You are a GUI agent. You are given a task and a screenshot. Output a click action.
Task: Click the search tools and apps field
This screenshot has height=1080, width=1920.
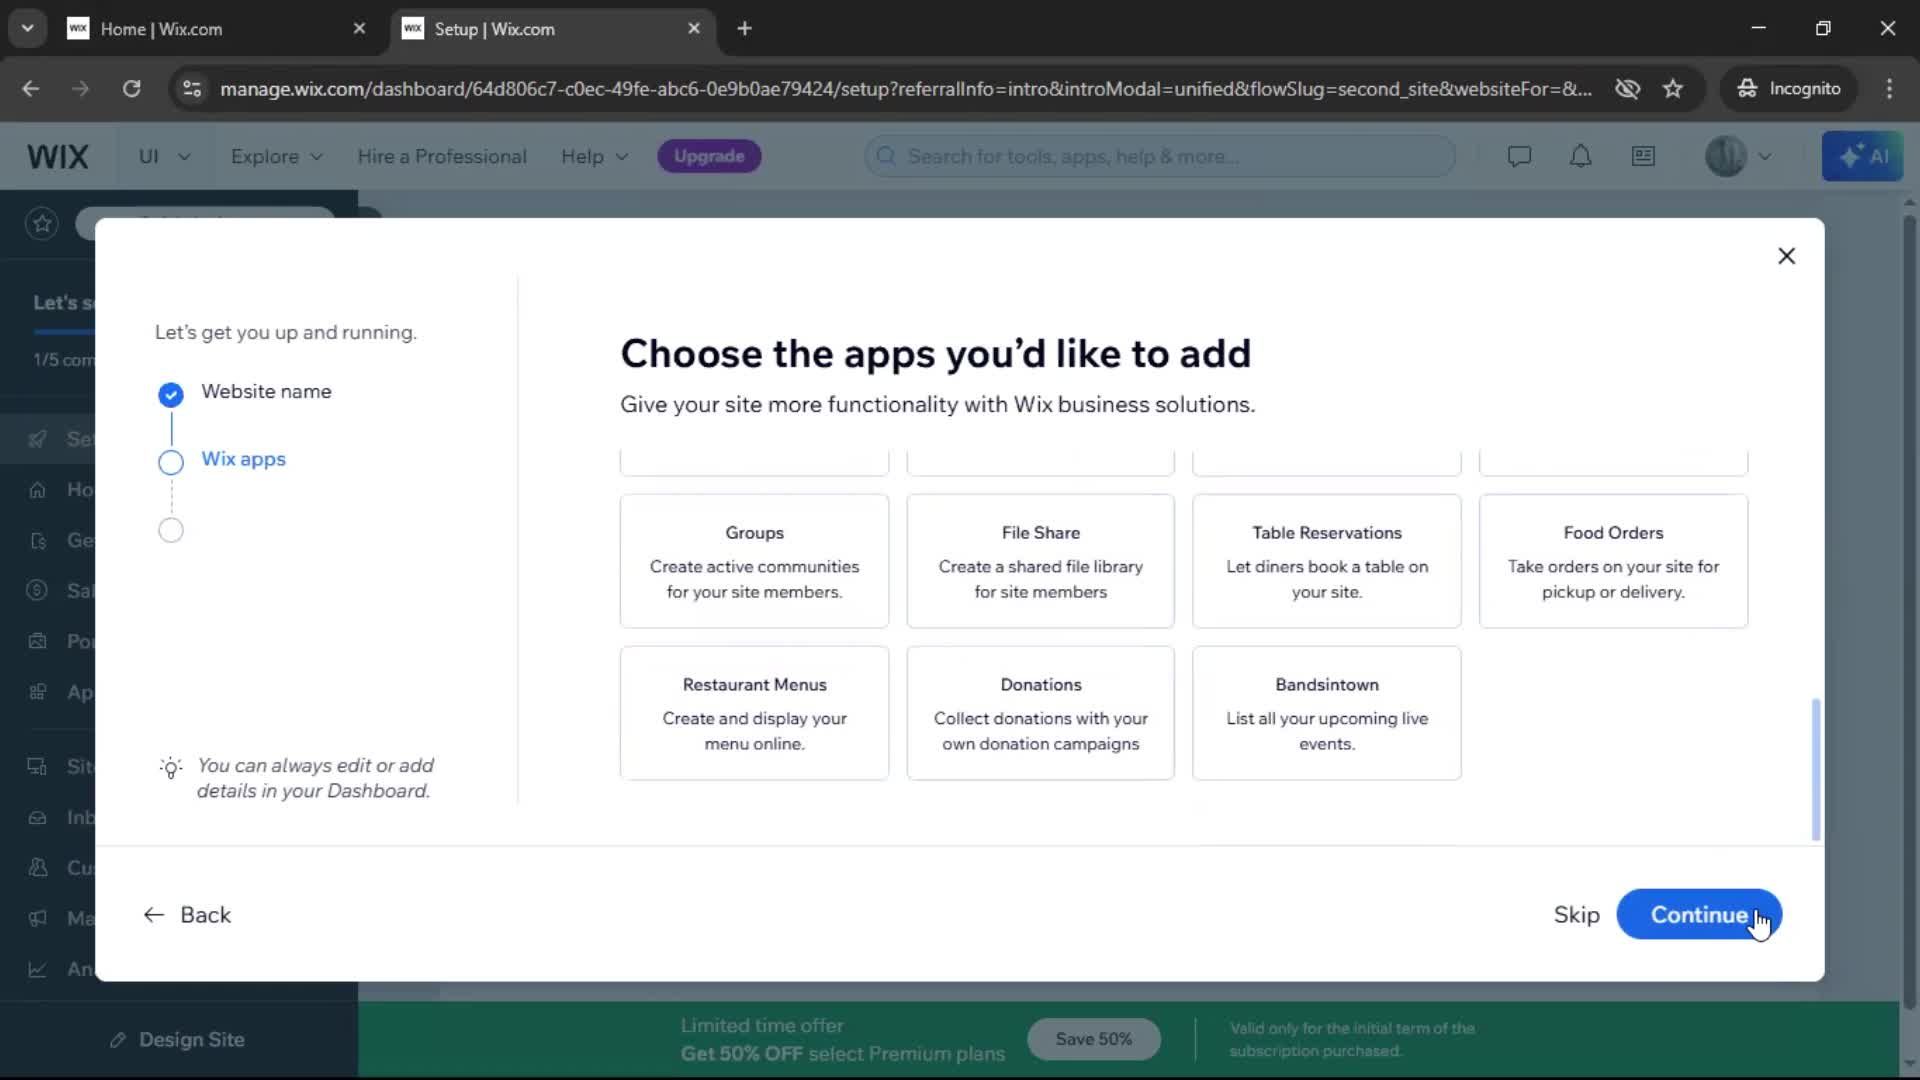pos(1160,156)
